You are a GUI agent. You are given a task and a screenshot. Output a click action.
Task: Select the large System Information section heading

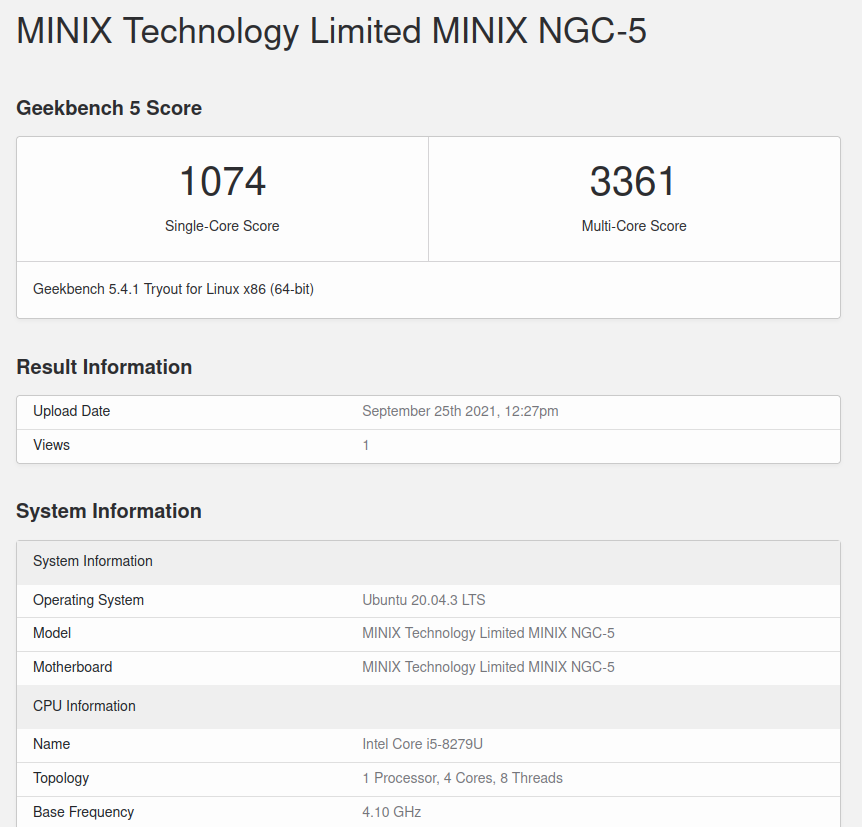[x=109, y=511]
